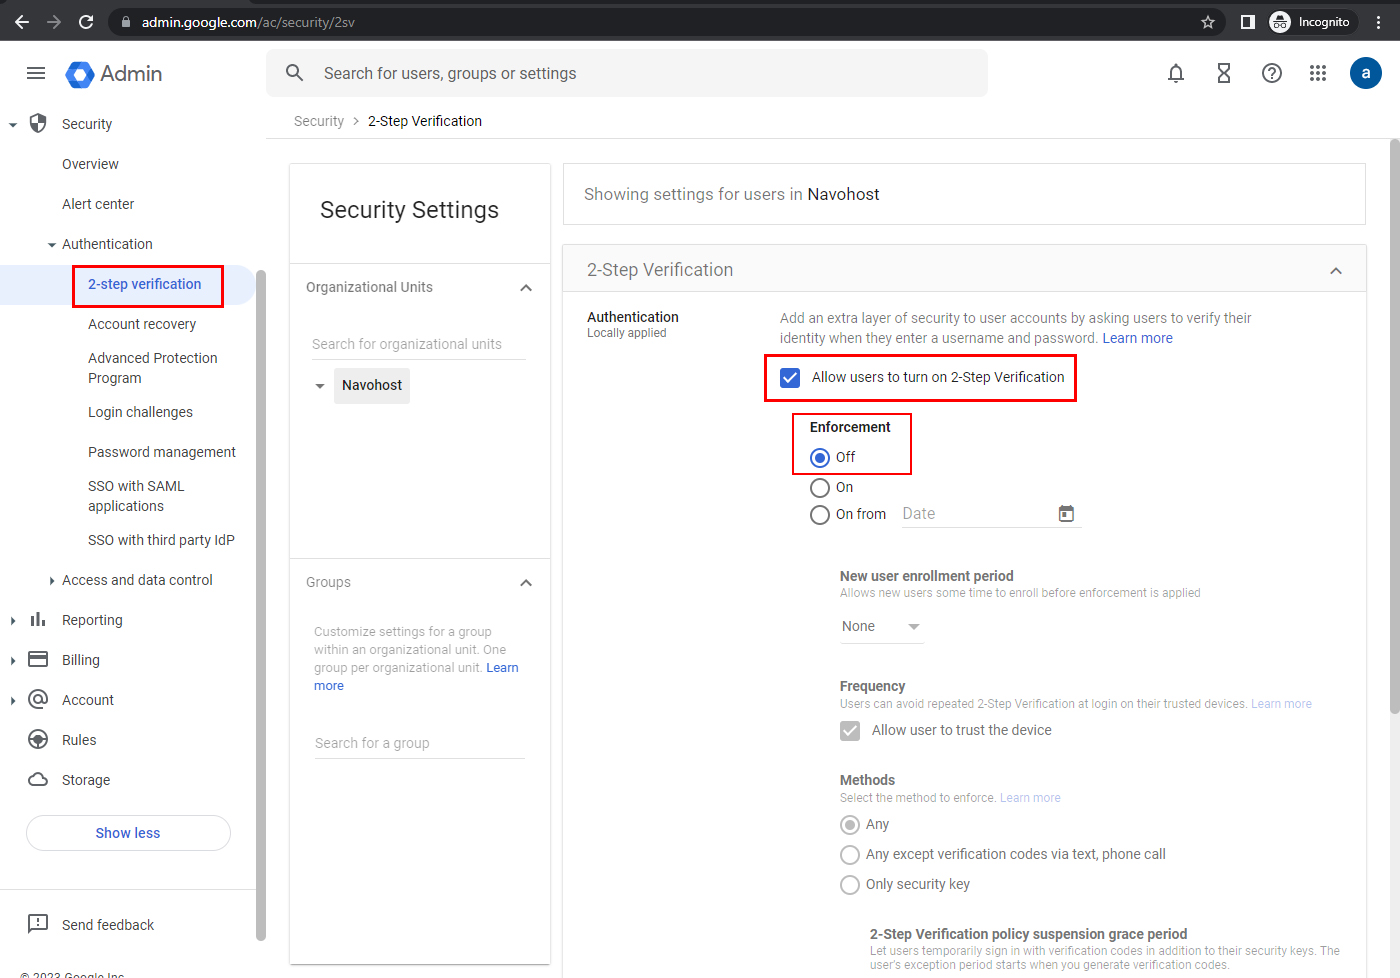Select the On from enforcement option
Viewport: 1400px width, 978px height.
tap(820, 515)
